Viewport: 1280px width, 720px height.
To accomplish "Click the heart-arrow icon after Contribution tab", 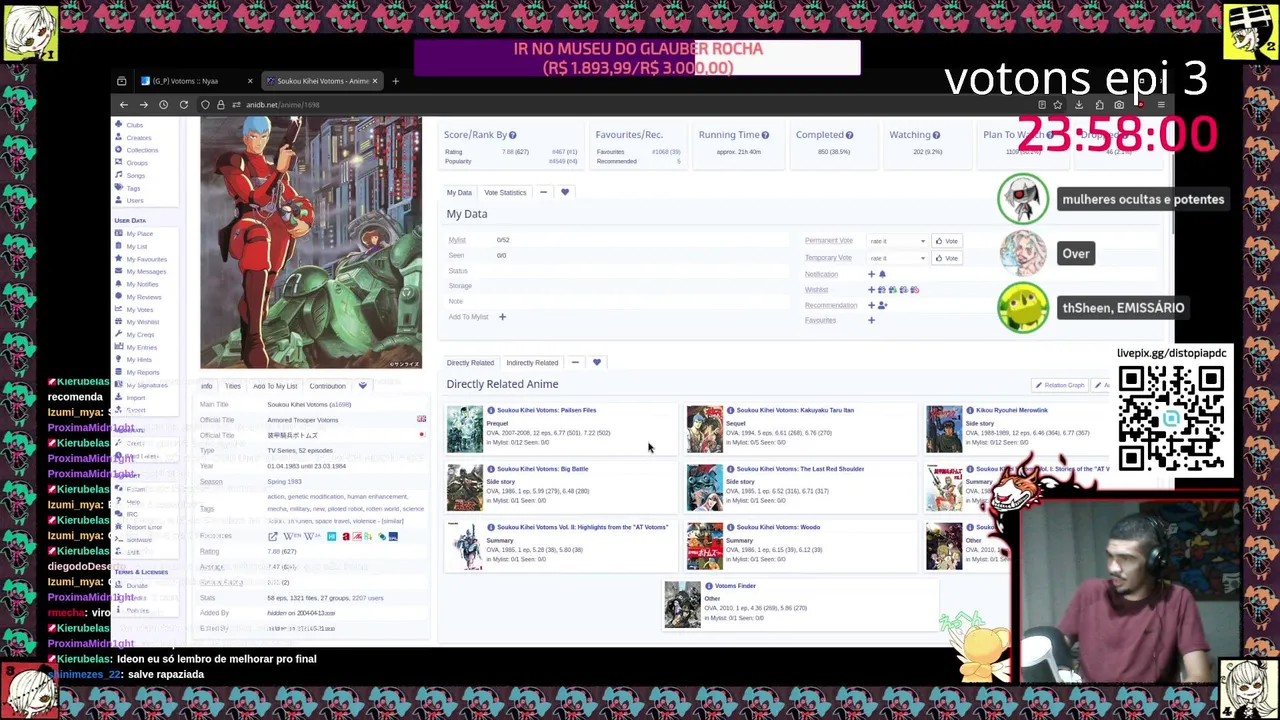I will [x=363, y=386].
